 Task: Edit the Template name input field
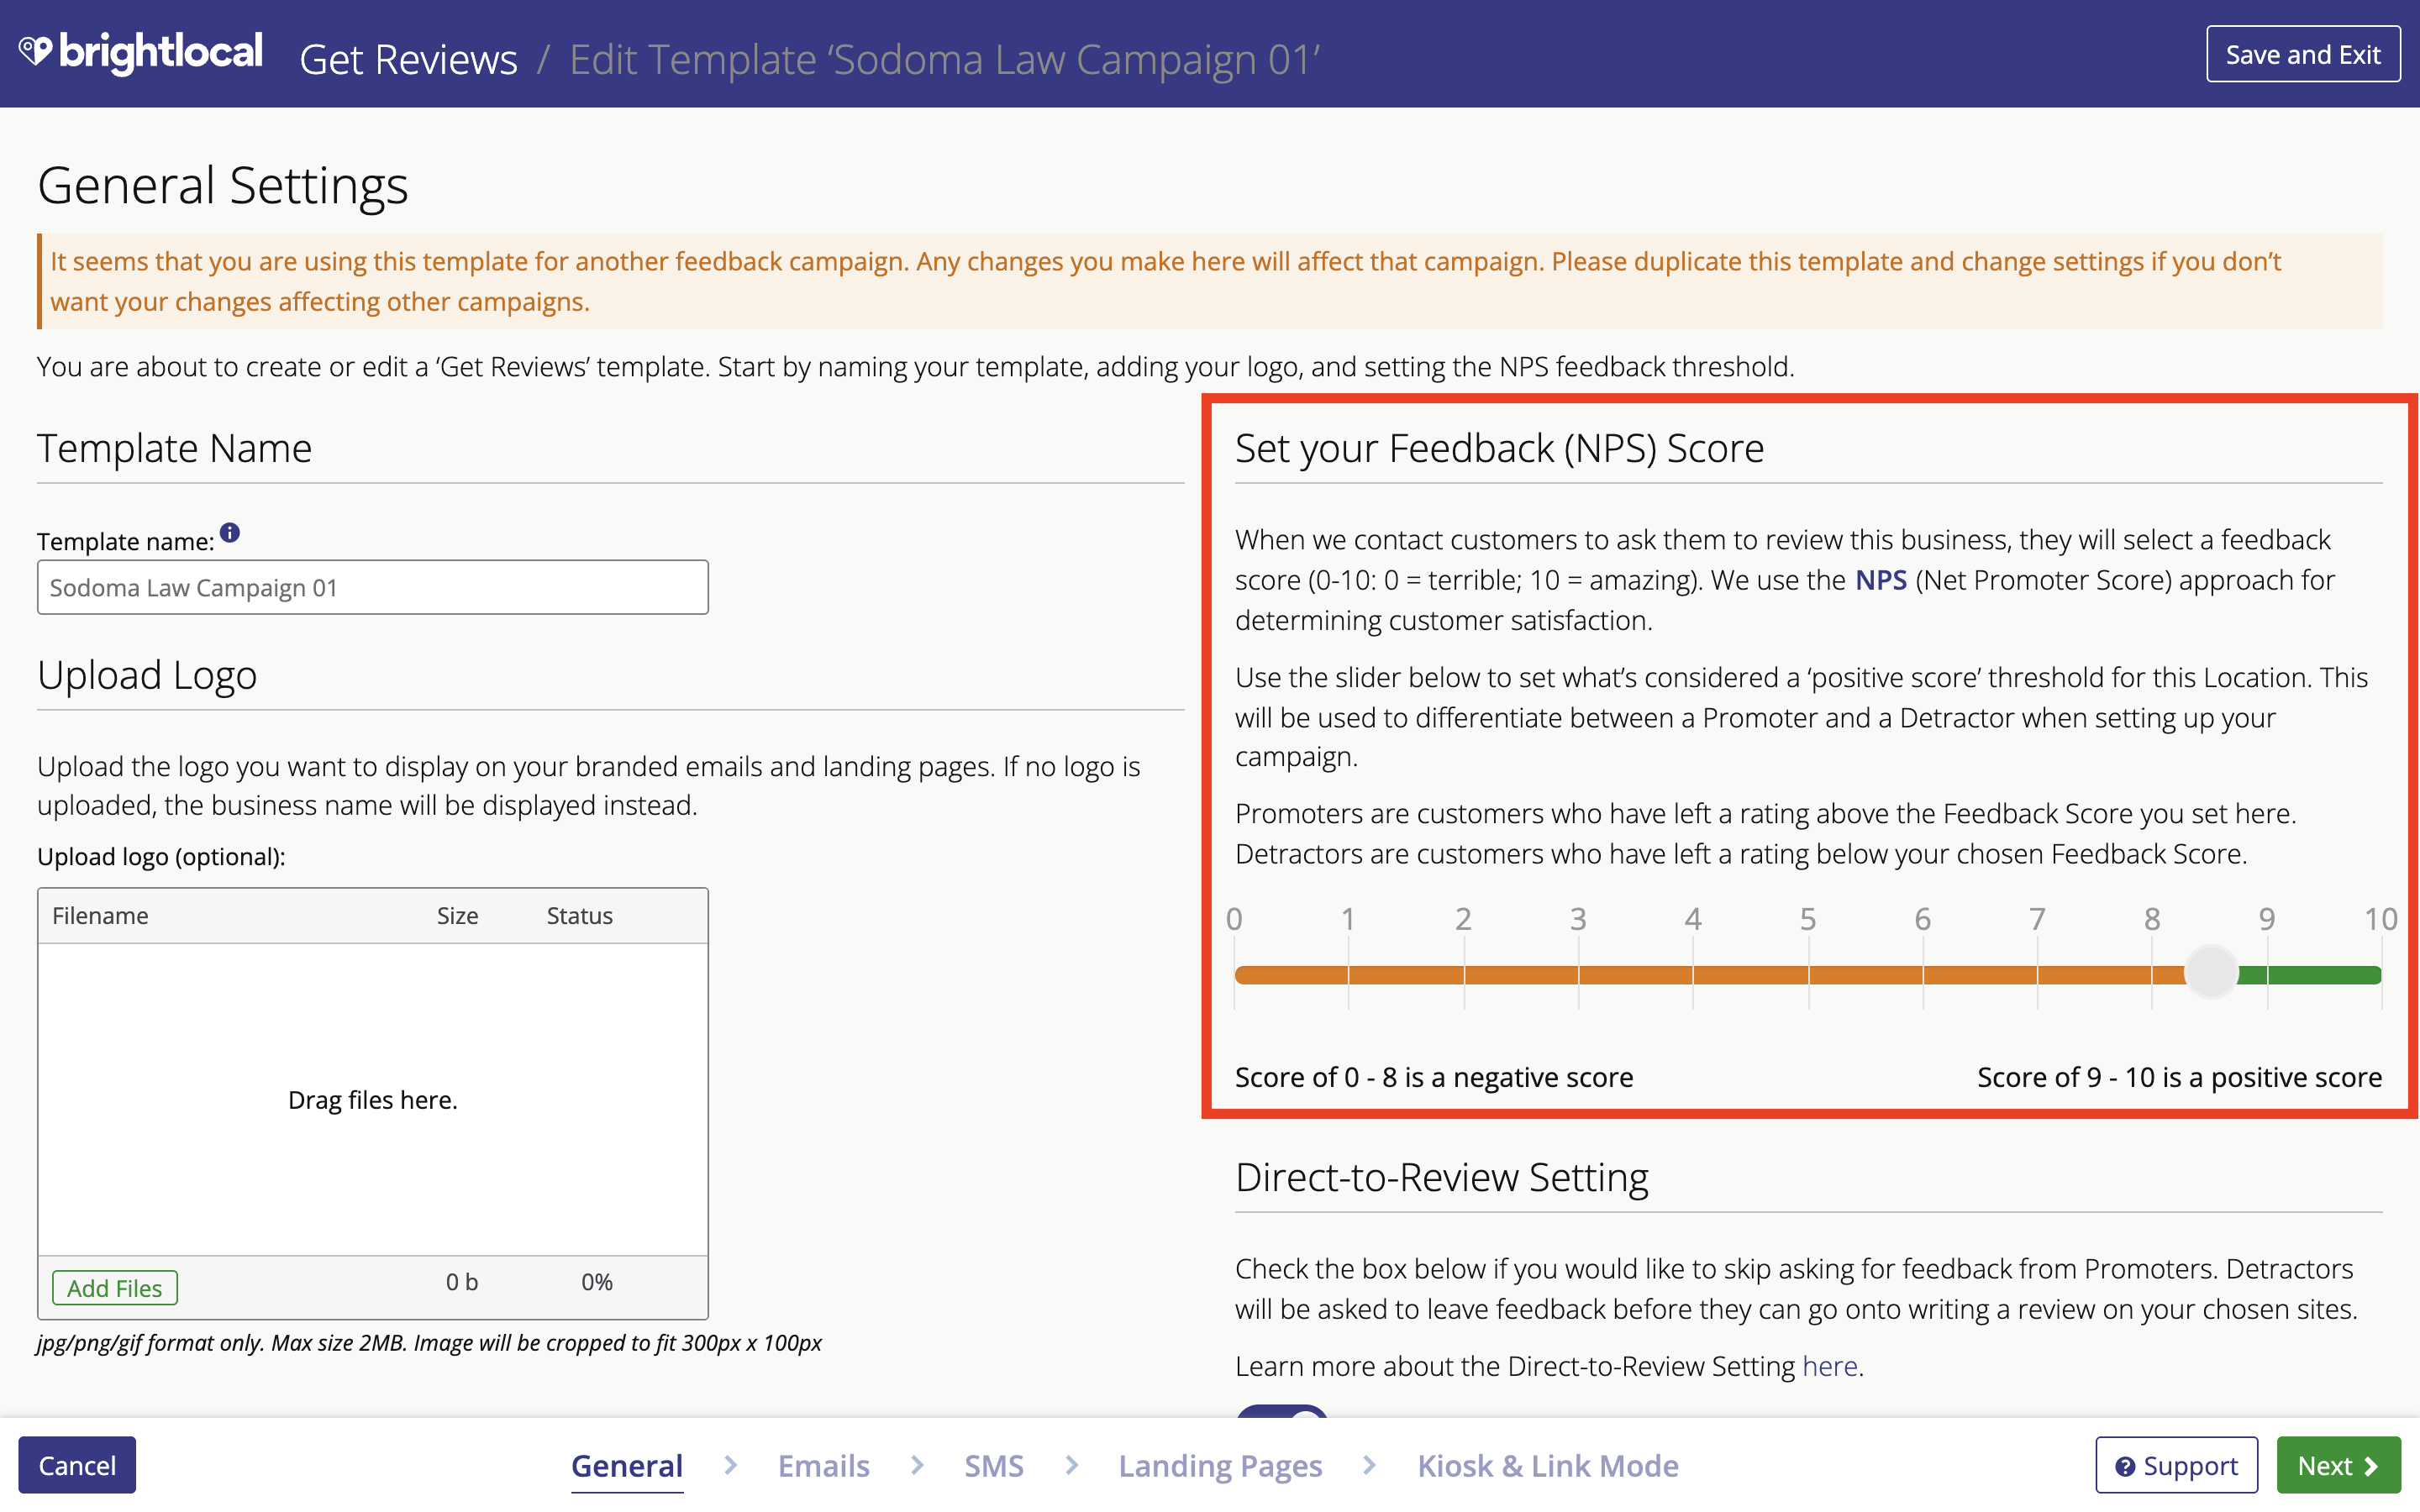[x=372, y=587]
